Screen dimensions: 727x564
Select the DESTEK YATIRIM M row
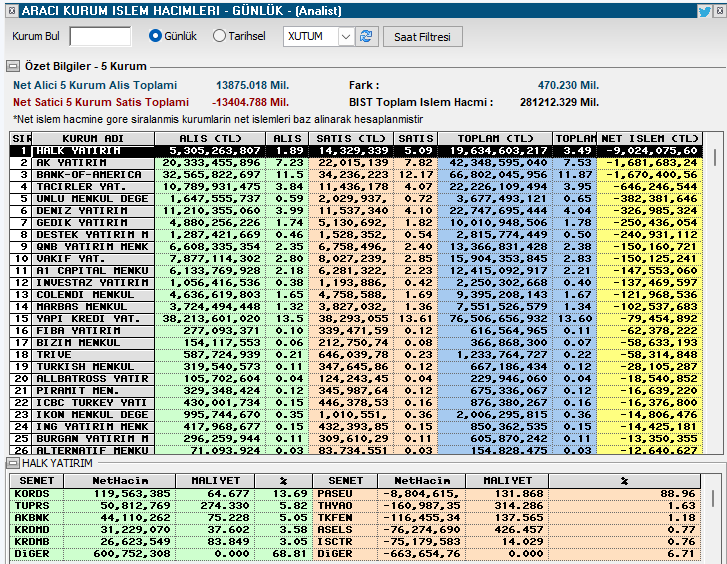click(356, 235)
